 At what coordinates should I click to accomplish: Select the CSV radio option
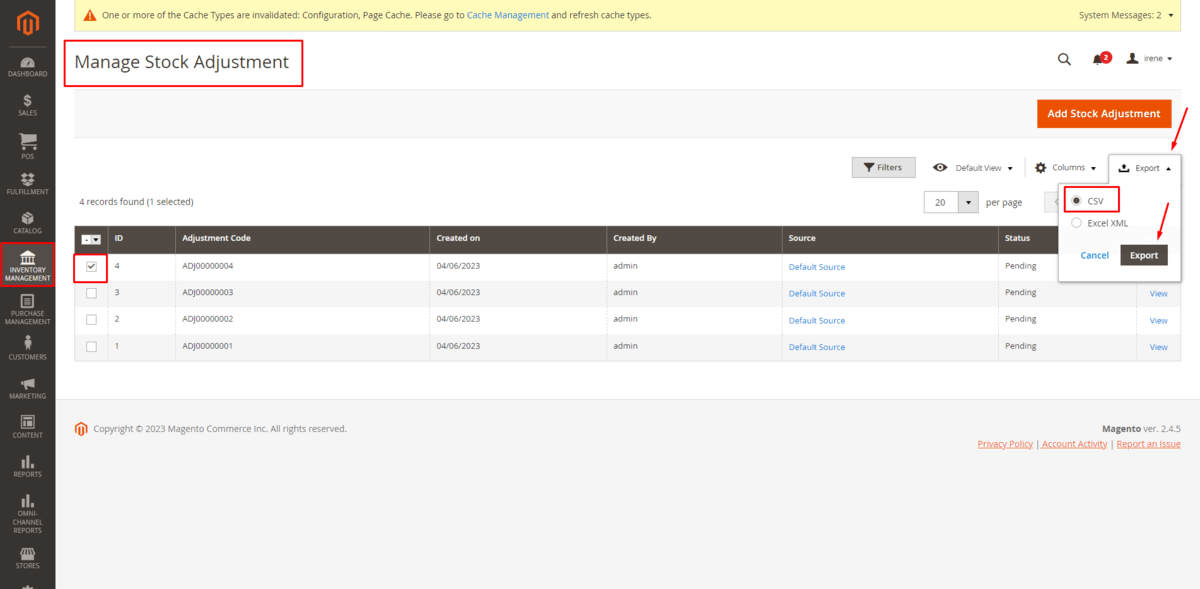coord(1076,201)
